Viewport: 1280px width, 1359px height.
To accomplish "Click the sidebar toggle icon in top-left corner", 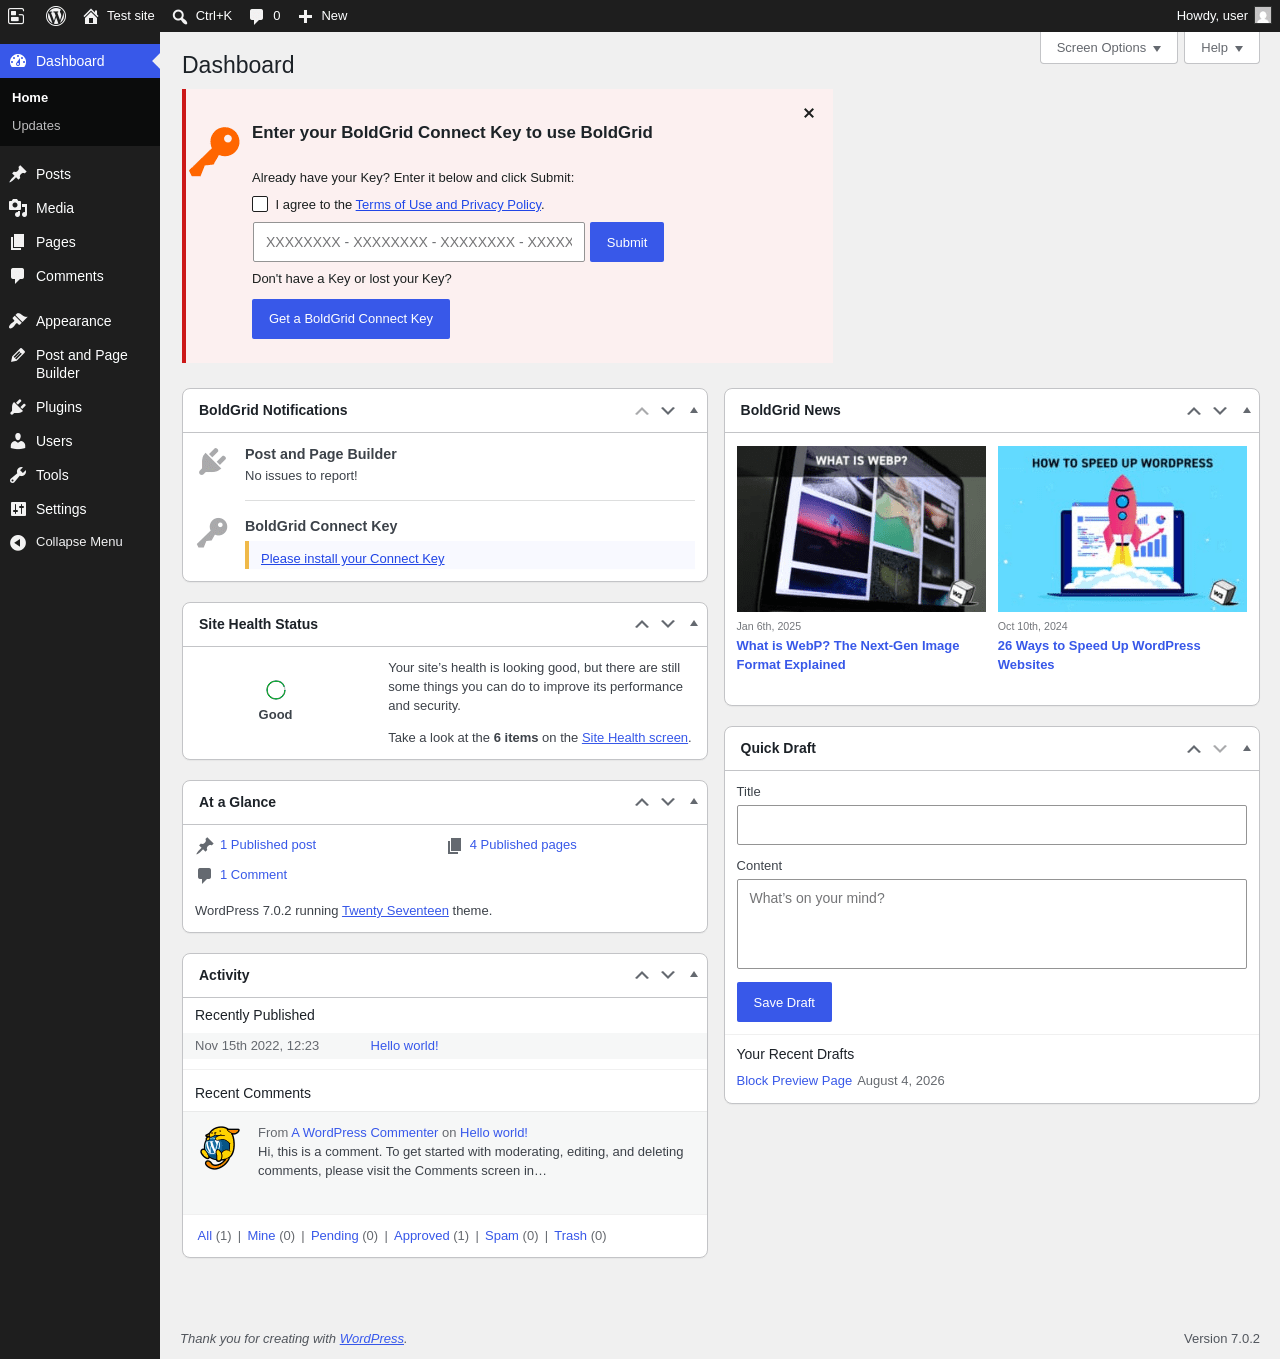I will [16, 15].
